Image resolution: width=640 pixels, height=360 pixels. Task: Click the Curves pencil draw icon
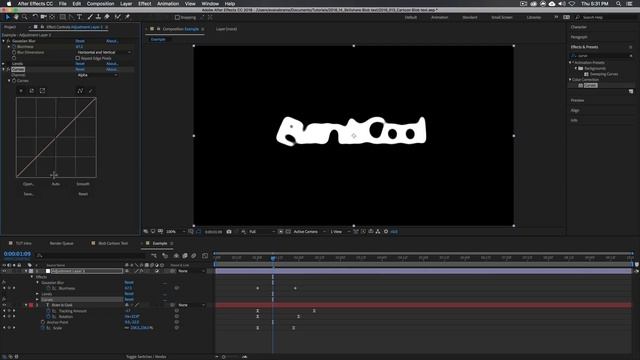(x=91, y=91)
